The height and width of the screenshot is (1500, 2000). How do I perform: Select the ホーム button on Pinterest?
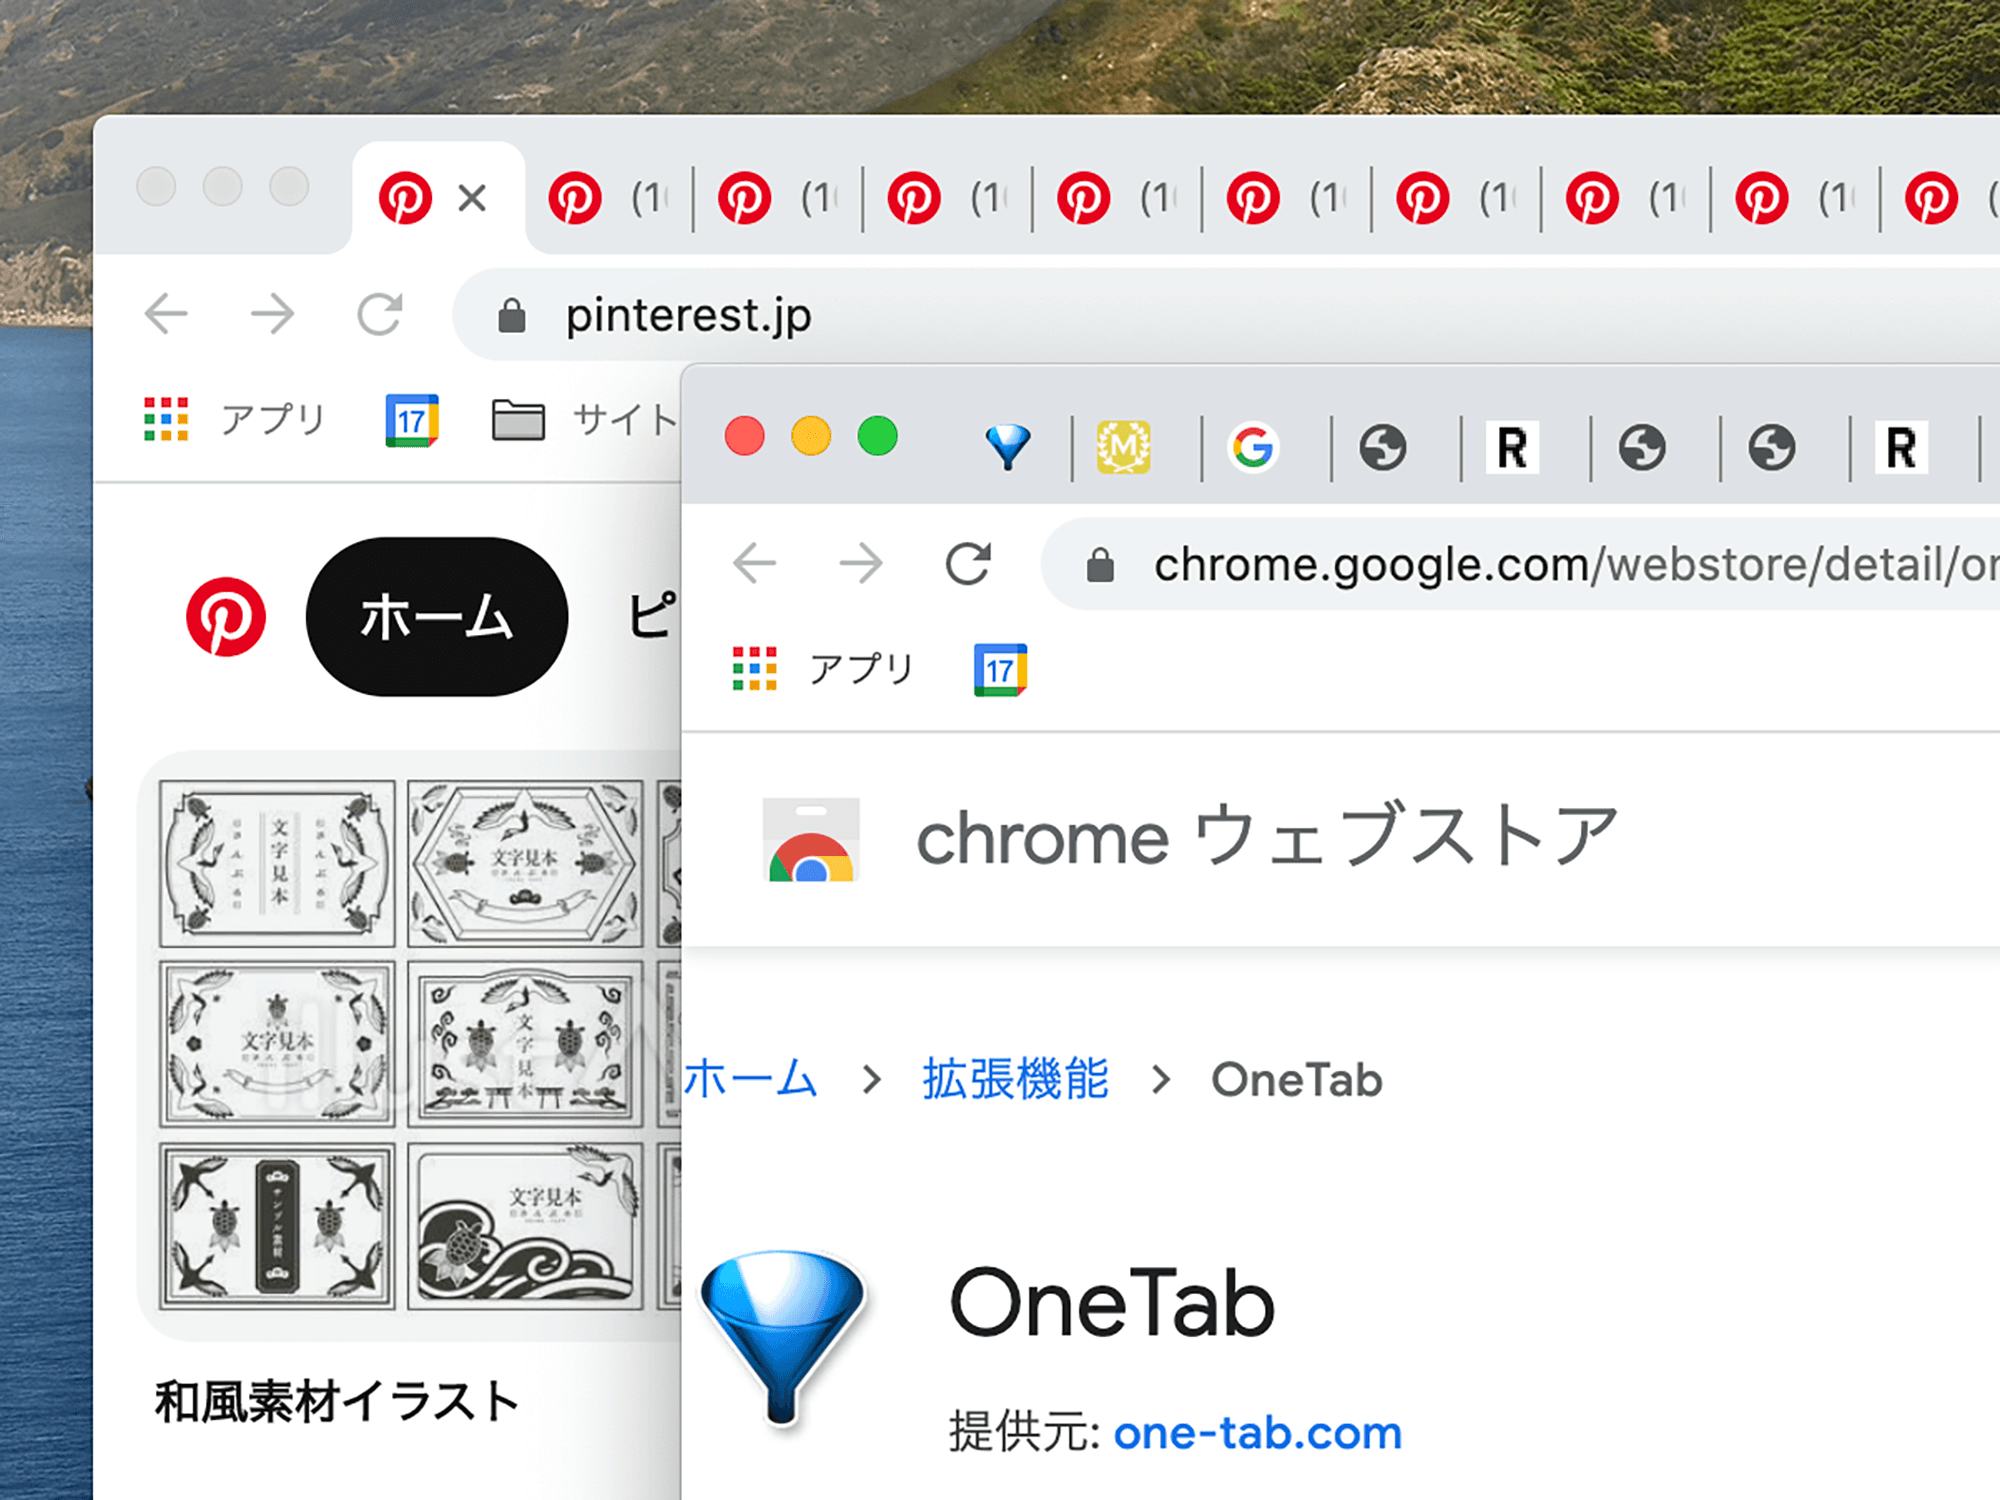tap(437, 616)
